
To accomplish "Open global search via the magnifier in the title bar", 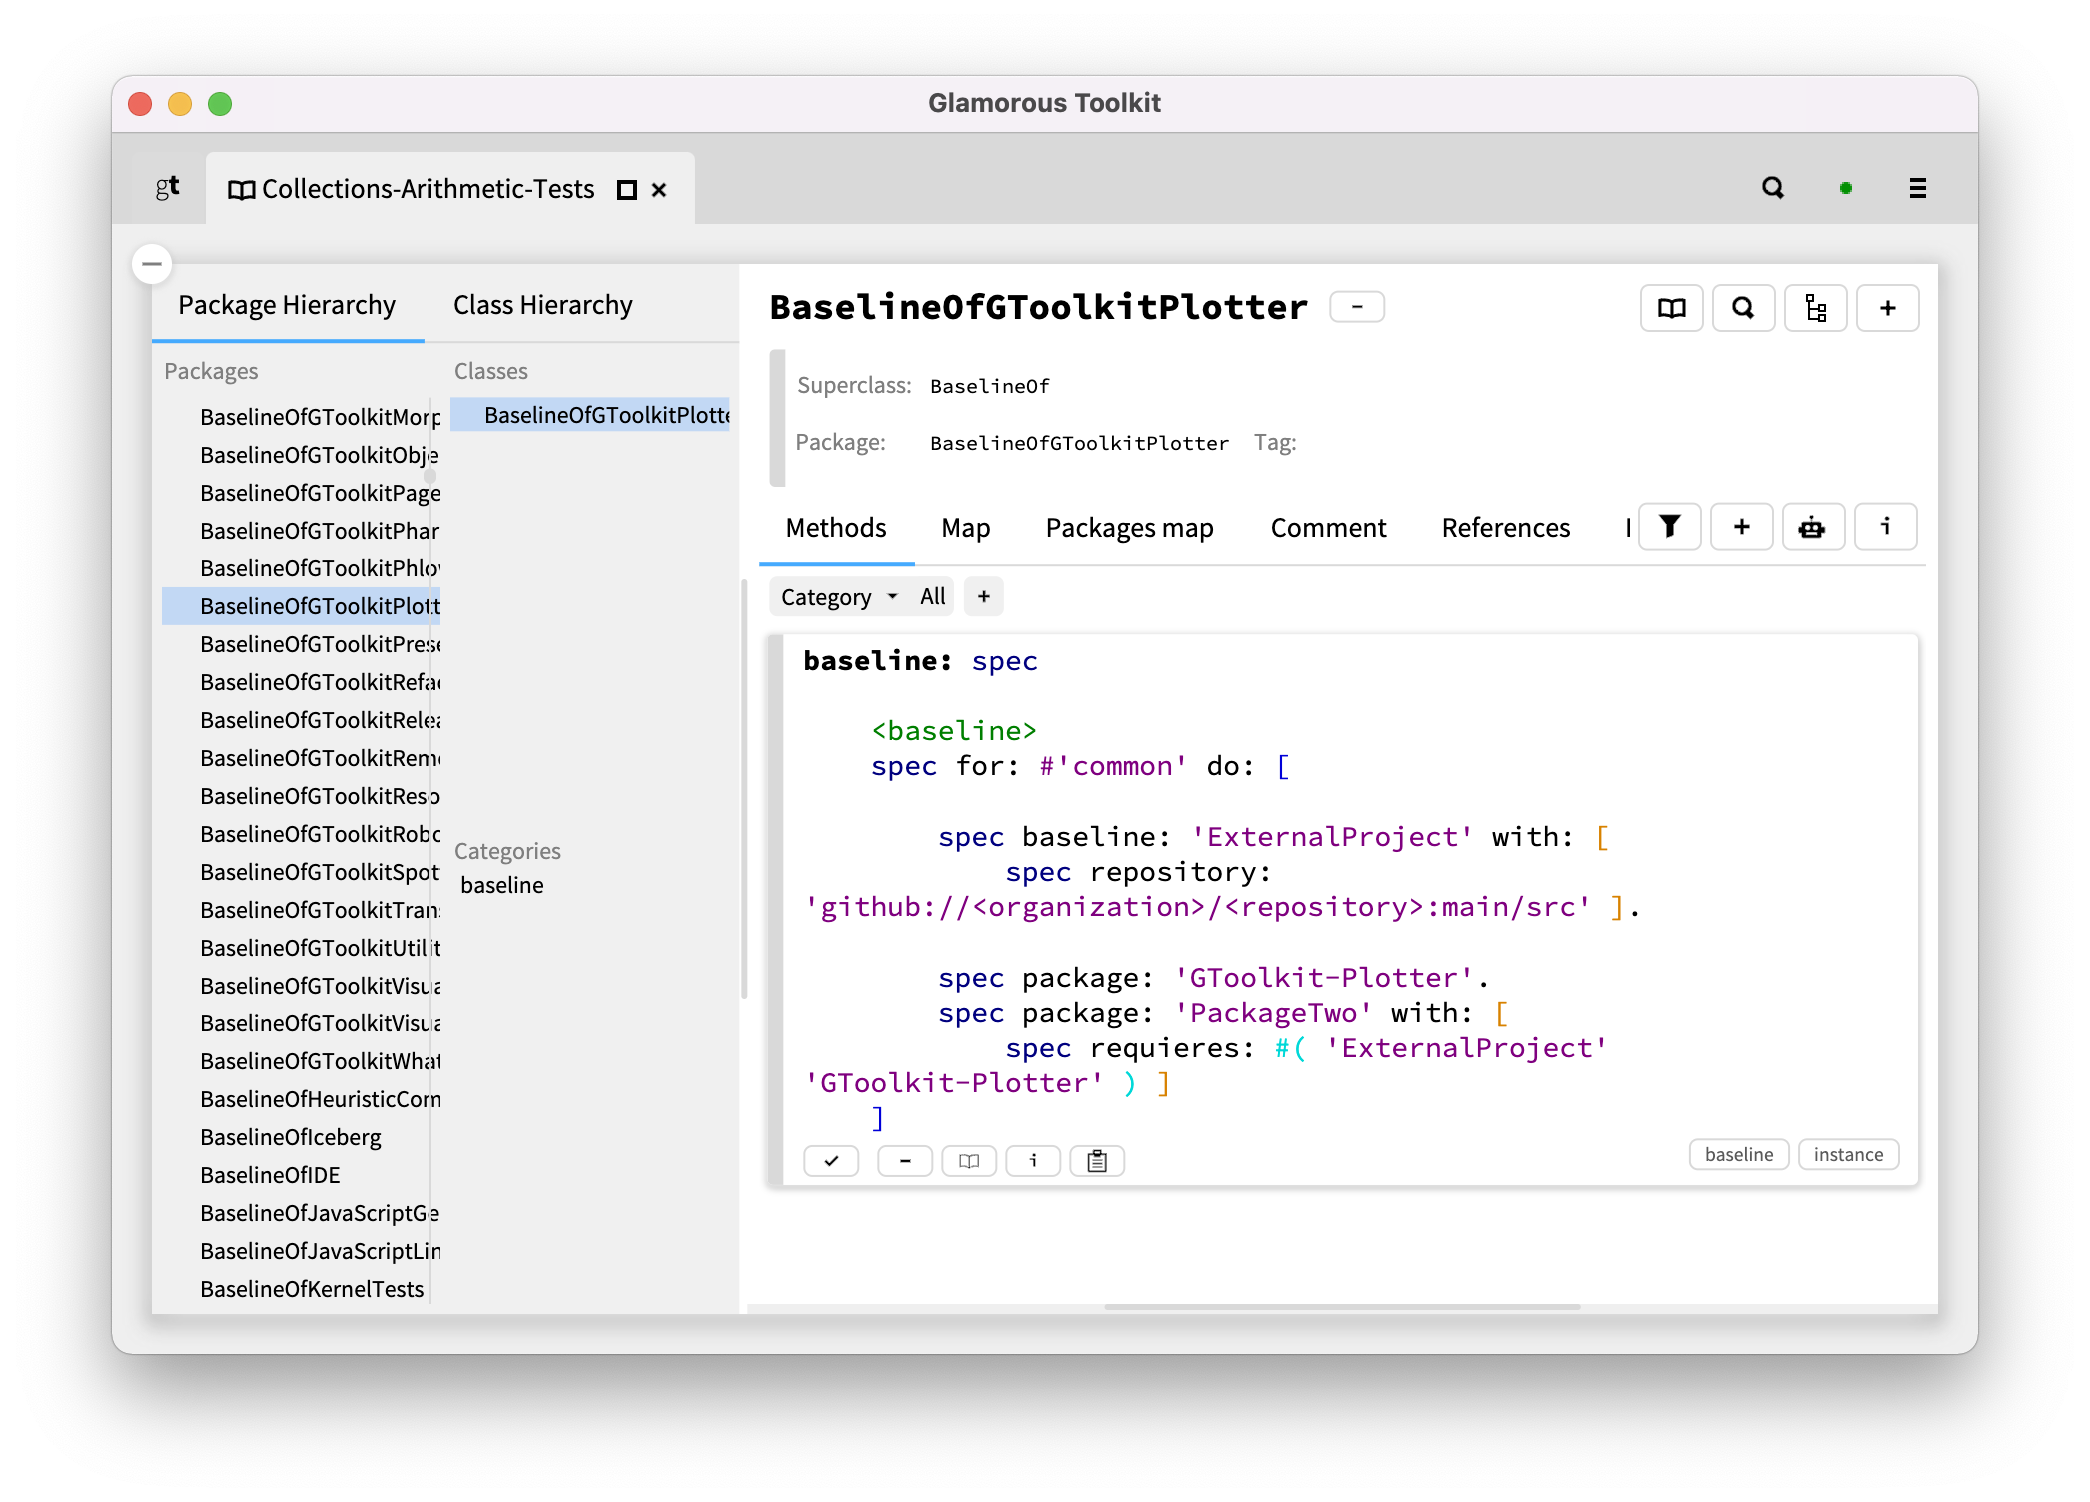I will coord(1773,188).
